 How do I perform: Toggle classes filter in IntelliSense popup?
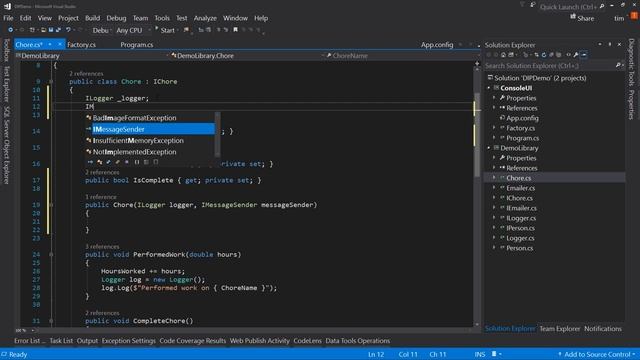[x=99, y=162]
